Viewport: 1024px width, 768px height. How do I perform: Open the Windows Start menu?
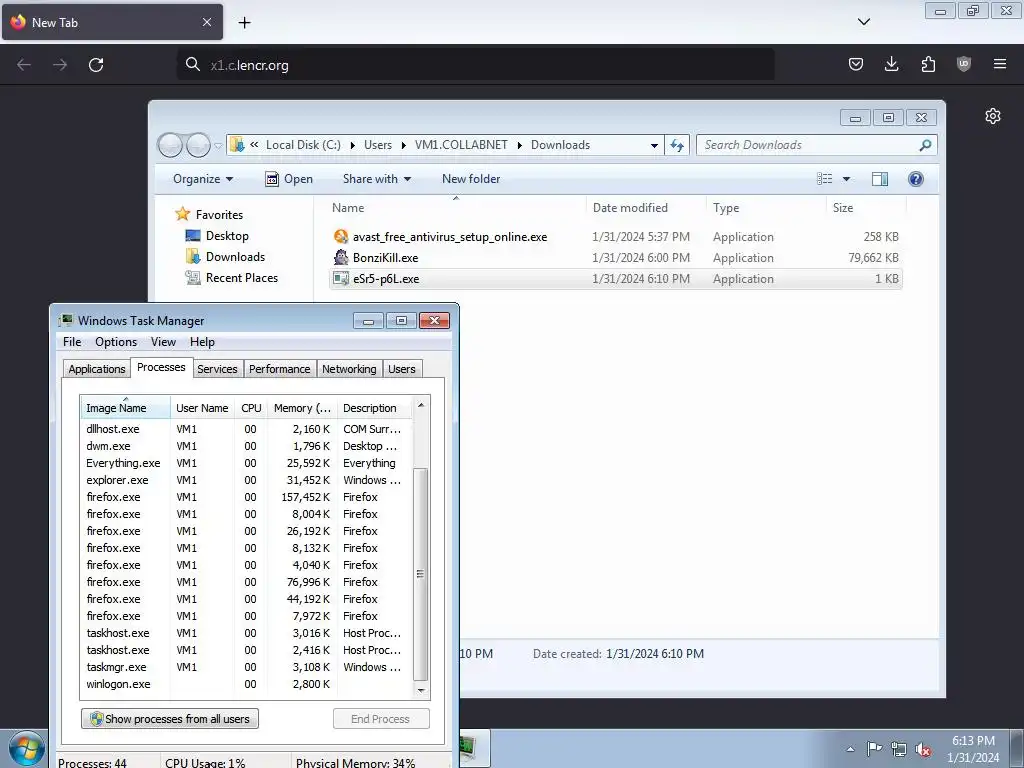(x=26, y=749)
